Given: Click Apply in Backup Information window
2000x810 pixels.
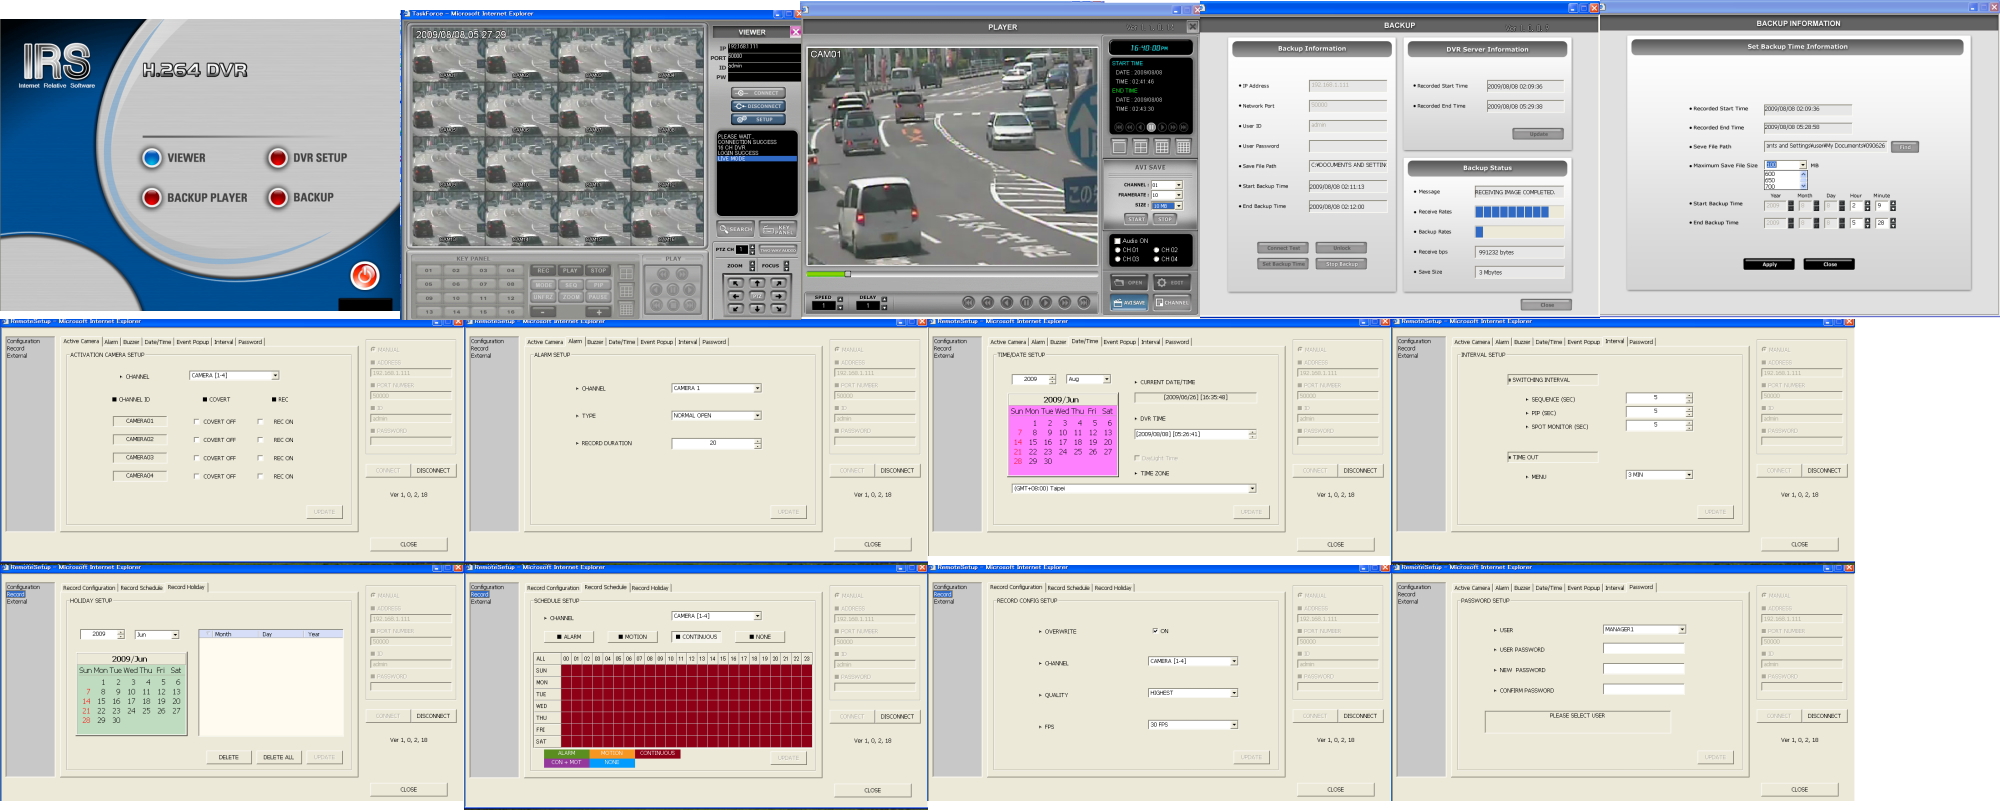Looking at the screenshot, I should pyautogui.click(x=1769, y=265).
